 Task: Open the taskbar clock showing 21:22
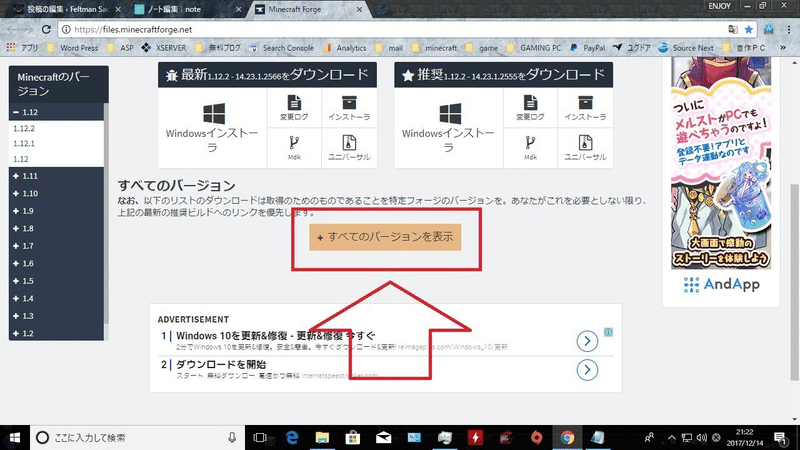click(x=744, y=438)
